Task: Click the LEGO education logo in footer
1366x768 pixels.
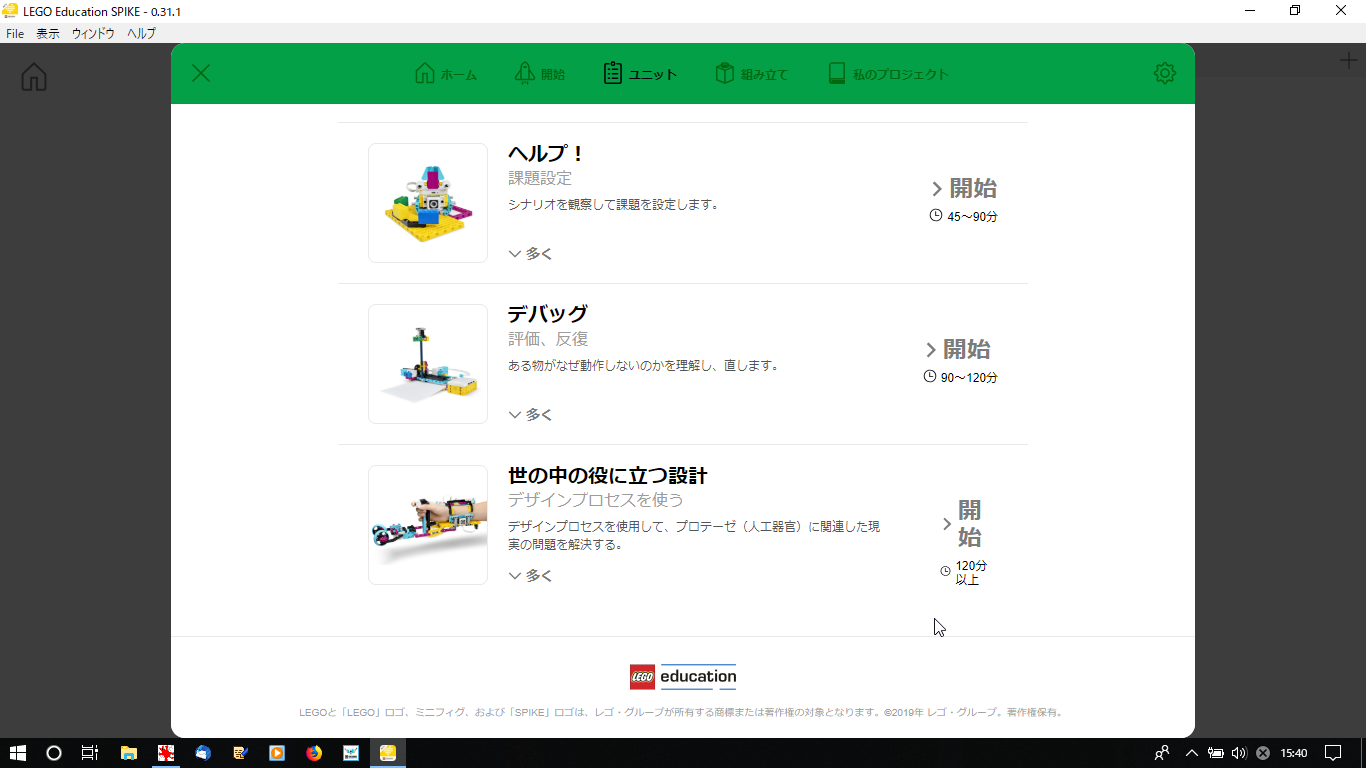Action: click(683, 677)
